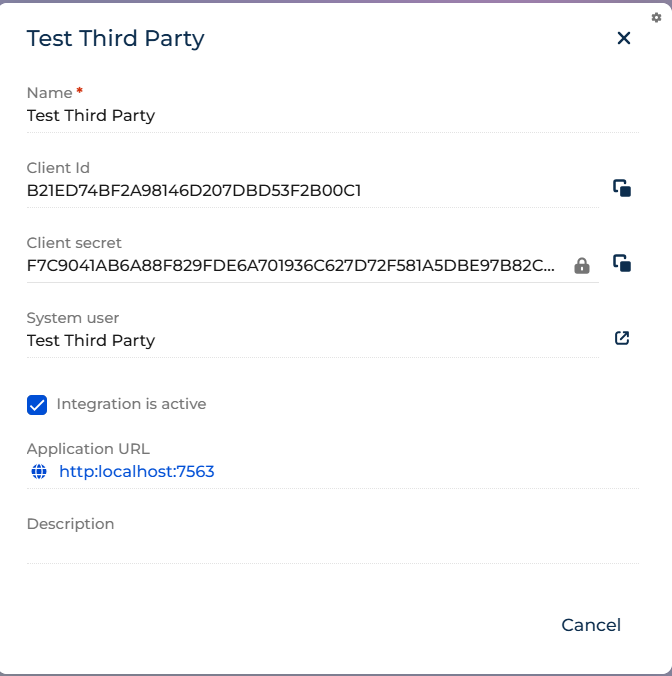The width and height of the screenshot is (672, 676).
Task: Click the globe icon next to Application URL
Action: [x=39, y=471]
